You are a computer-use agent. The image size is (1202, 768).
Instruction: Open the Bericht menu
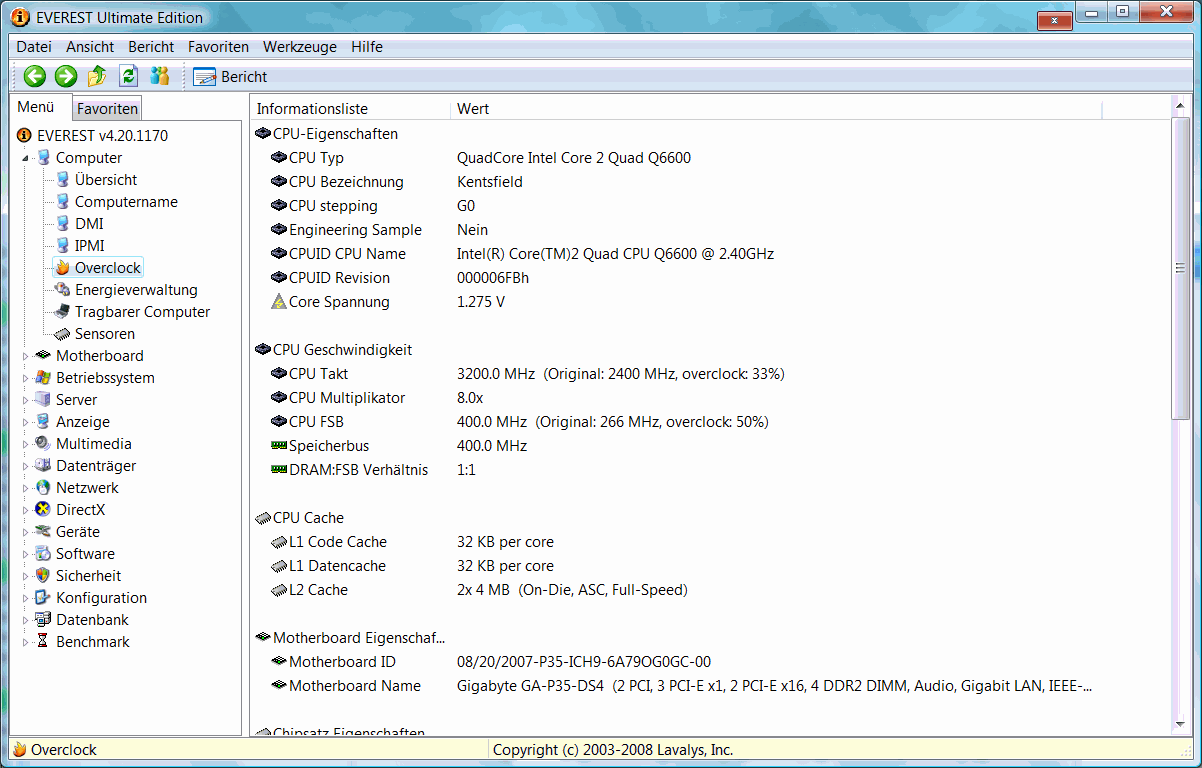click(150, 47)
